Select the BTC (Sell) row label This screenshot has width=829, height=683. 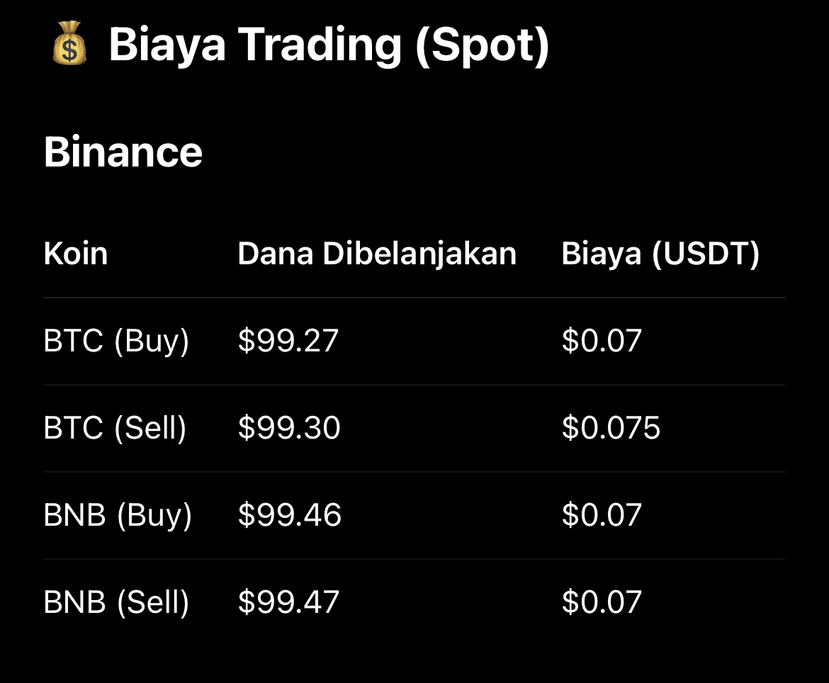[x=115, y=428]
